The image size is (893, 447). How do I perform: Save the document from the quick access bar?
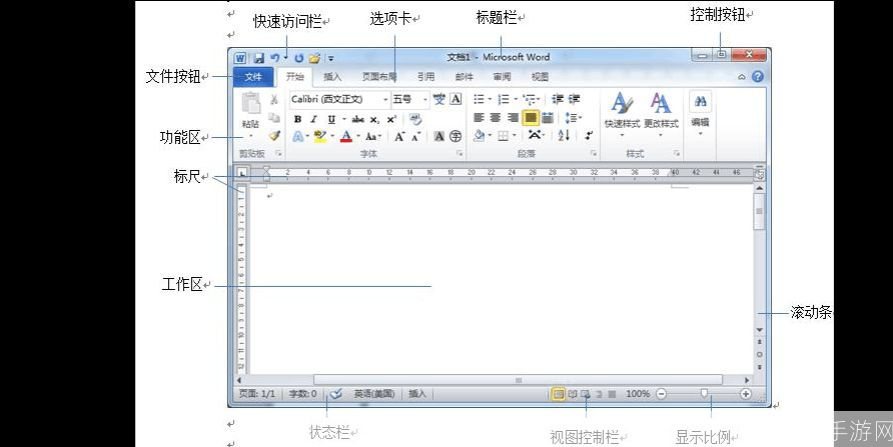coord(259,58)
